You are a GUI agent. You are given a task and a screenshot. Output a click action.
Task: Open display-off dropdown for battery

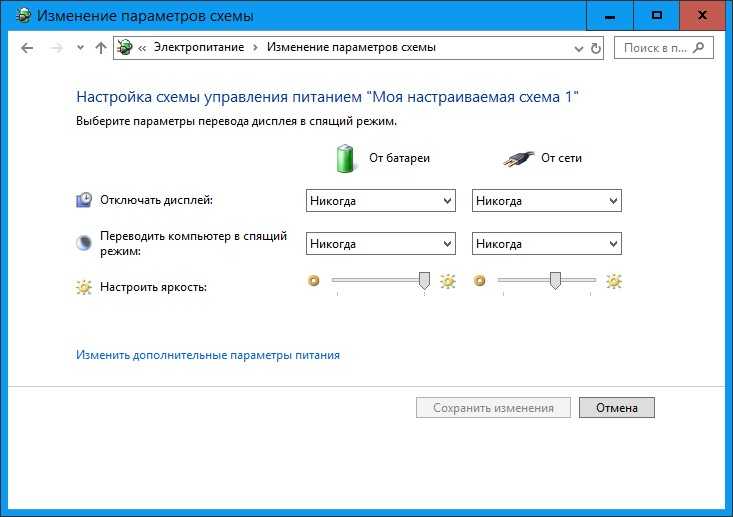coord(381,201)
